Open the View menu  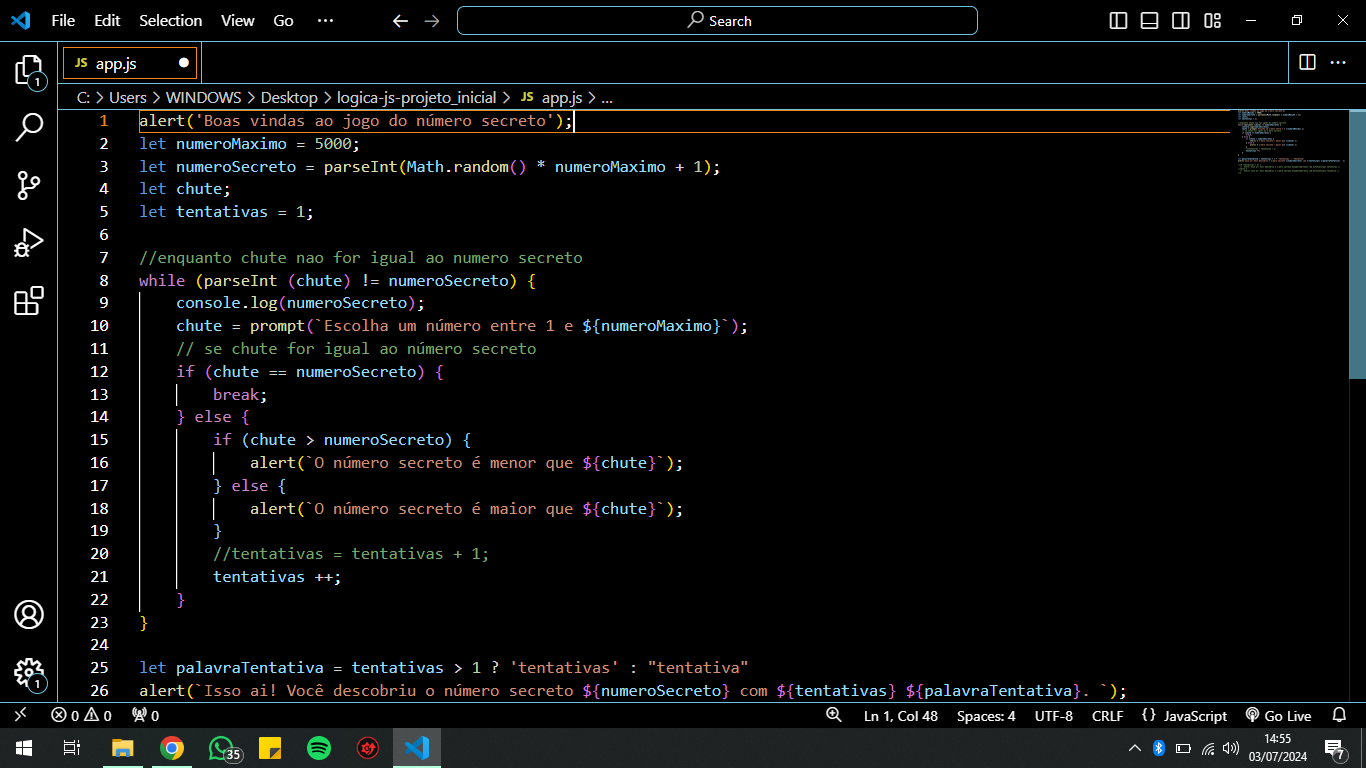[x=238, y=21]
